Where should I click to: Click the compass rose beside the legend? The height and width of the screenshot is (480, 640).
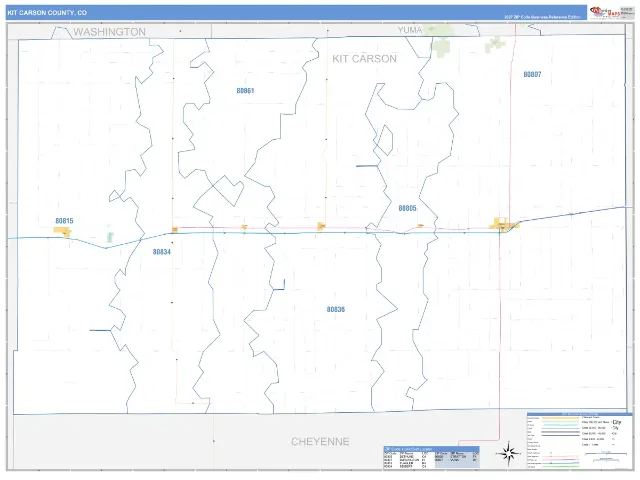click(509, 453)
